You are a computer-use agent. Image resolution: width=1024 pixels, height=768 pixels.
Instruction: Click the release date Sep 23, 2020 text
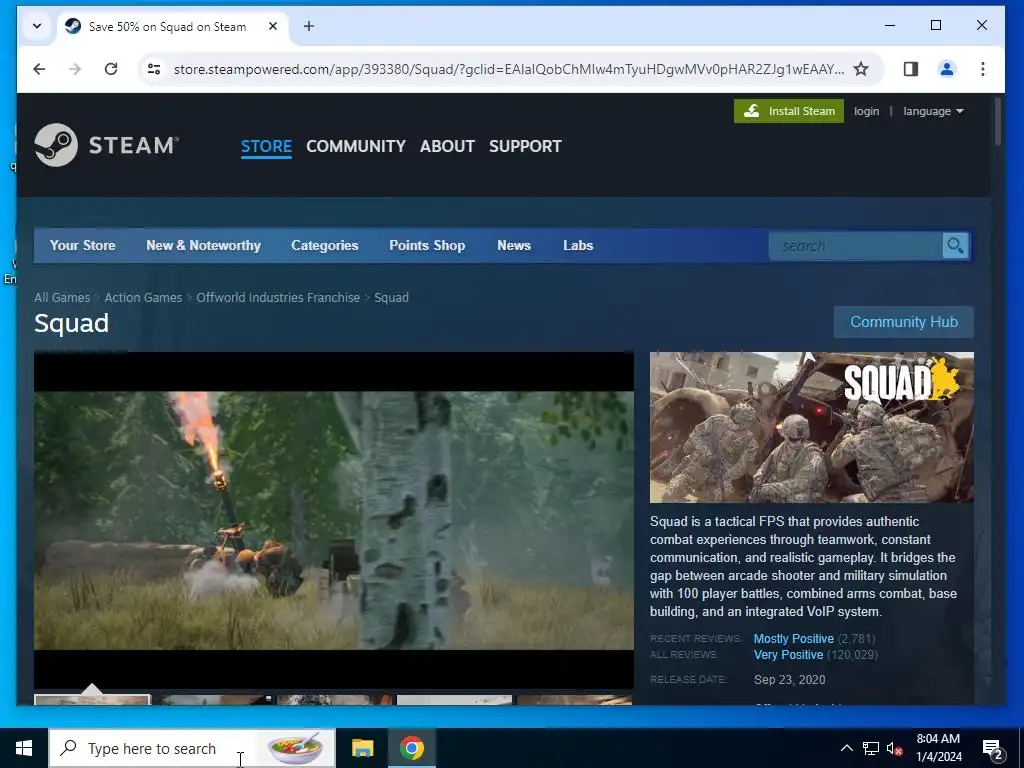point(790,680)
